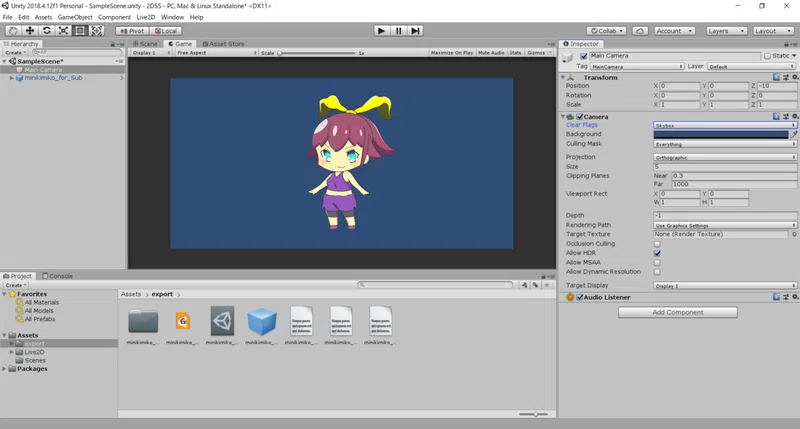The image size is (800, 429).
Task: Select the blue cube prefab asset thumbnail
Action: tap(262, 321)
